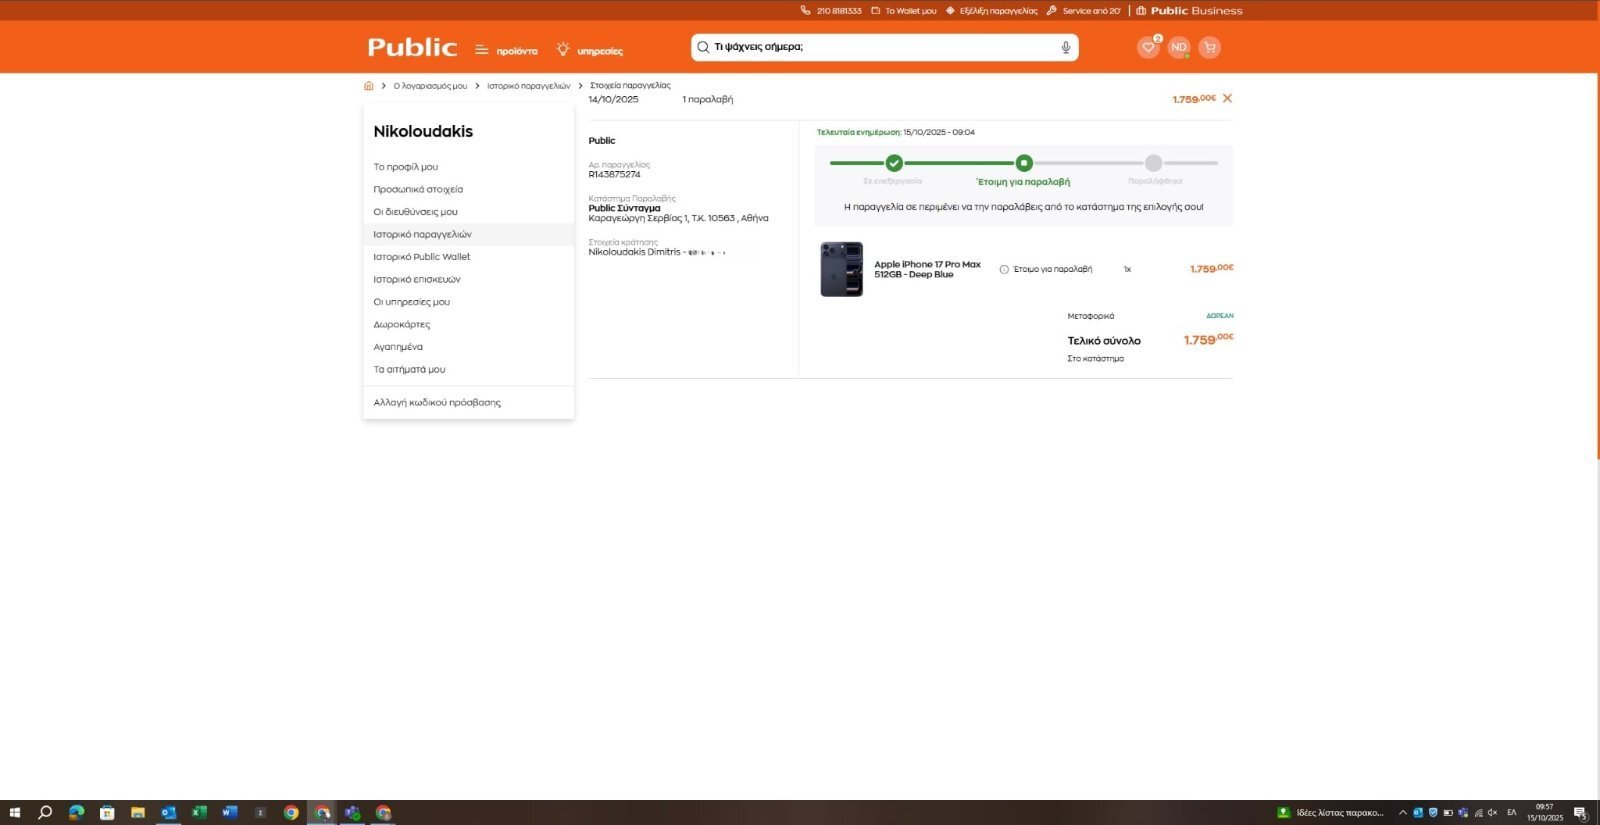The image size is (1600, 825).
Task: Open Ιστορικό επισκευών in sidebar
Action: 417,279
